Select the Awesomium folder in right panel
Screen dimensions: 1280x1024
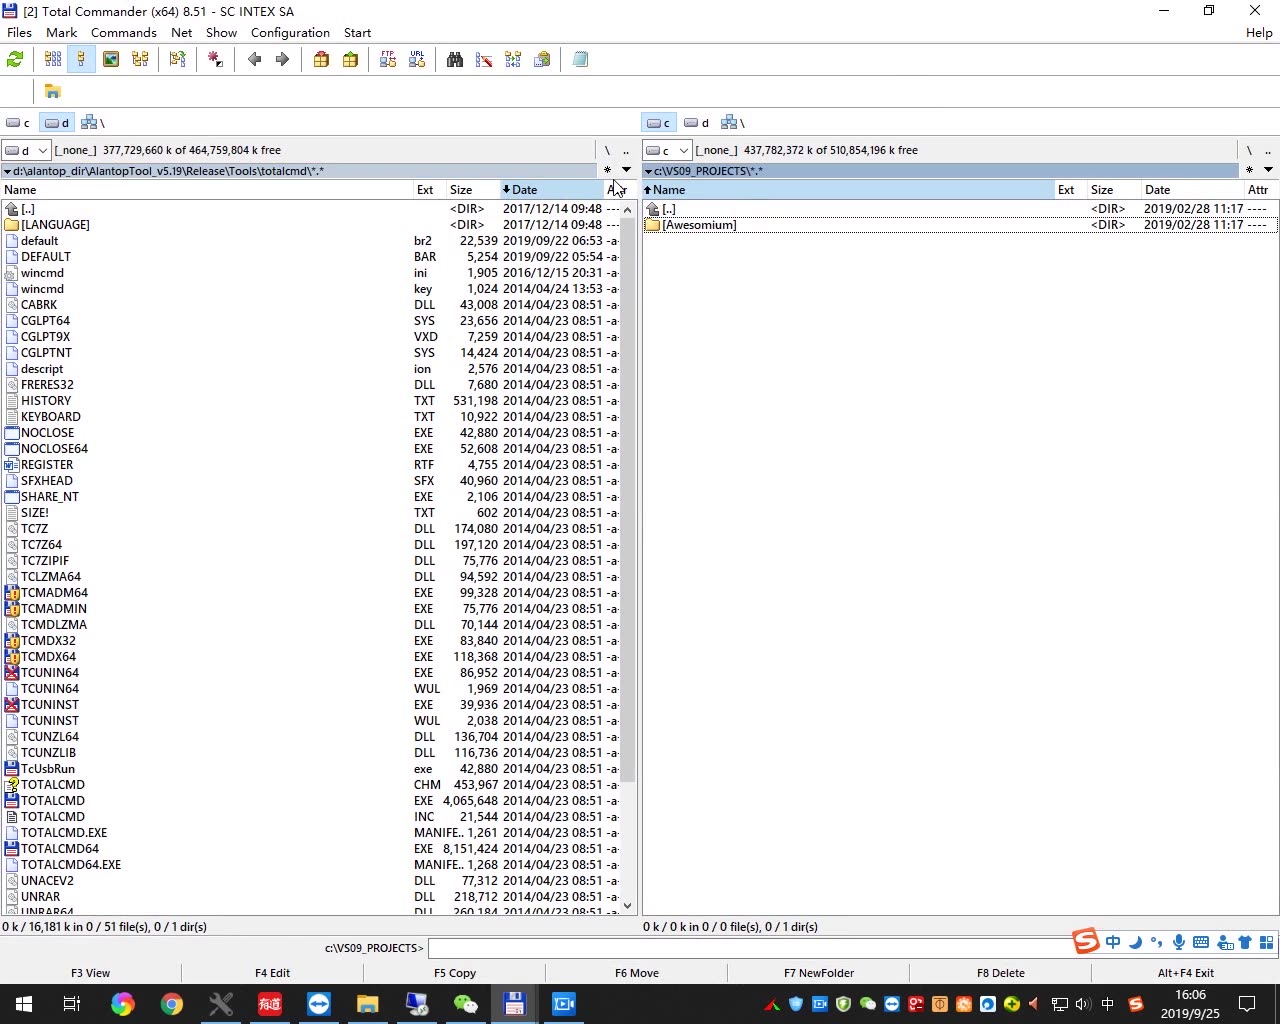point(960,225)
